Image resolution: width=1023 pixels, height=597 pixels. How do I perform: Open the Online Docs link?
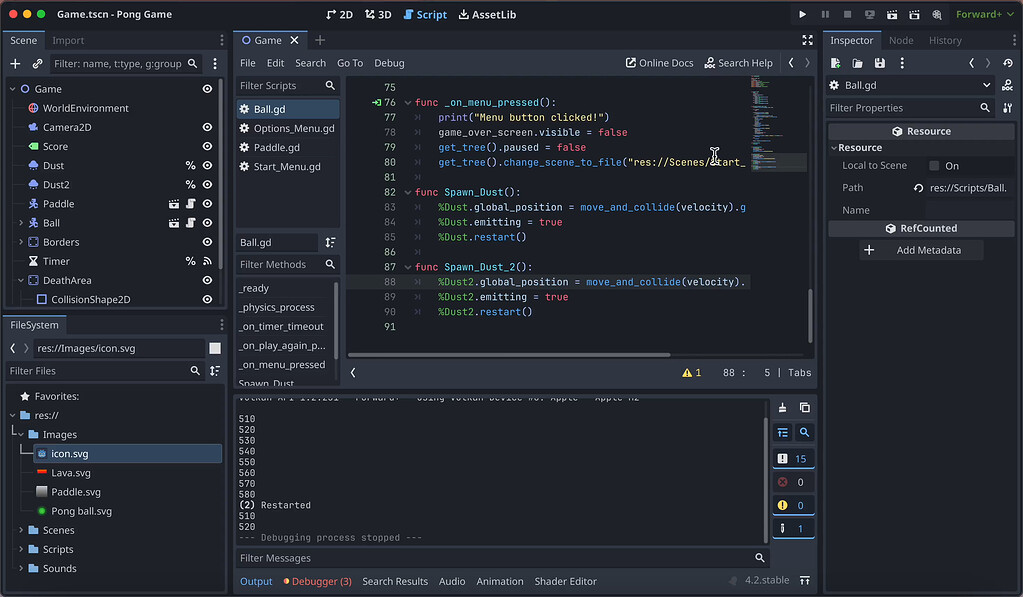coord(659,63)
